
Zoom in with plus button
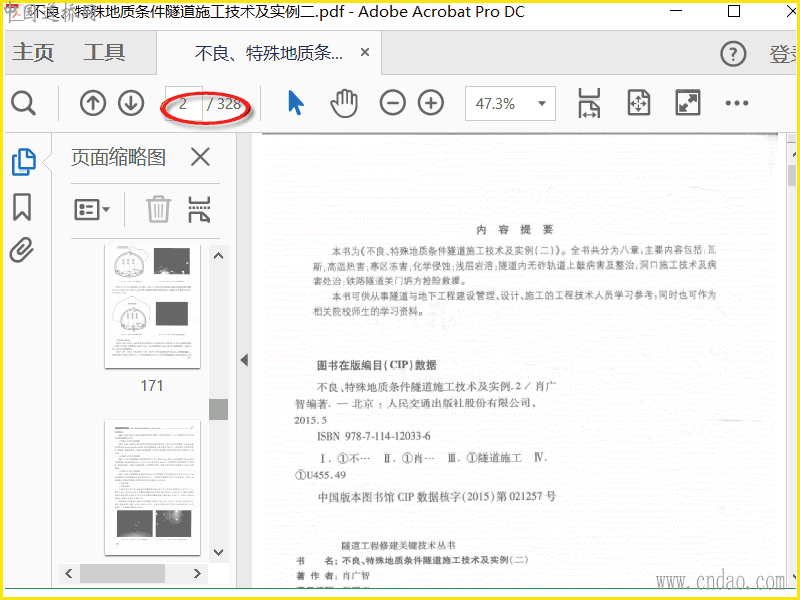coord(431,104)
